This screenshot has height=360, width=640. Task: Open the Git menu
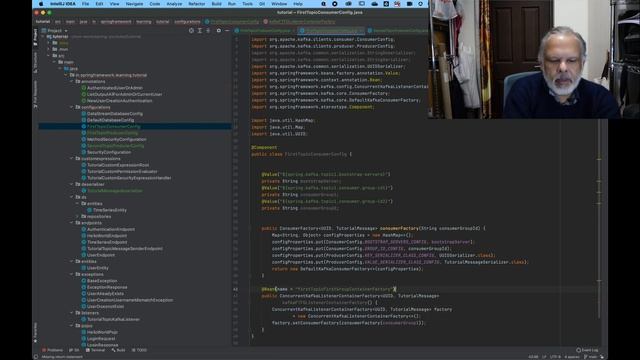coord(262,4)
